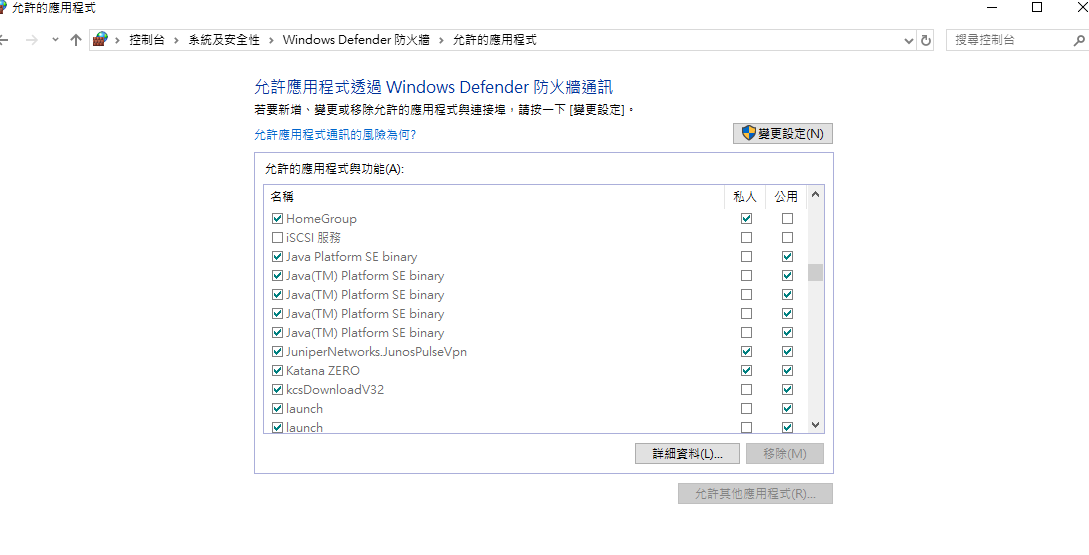The height and width of the screenshot is (555, 1089).
Task: Open 詳細資料(L)... button
Action: pos(686,454)
